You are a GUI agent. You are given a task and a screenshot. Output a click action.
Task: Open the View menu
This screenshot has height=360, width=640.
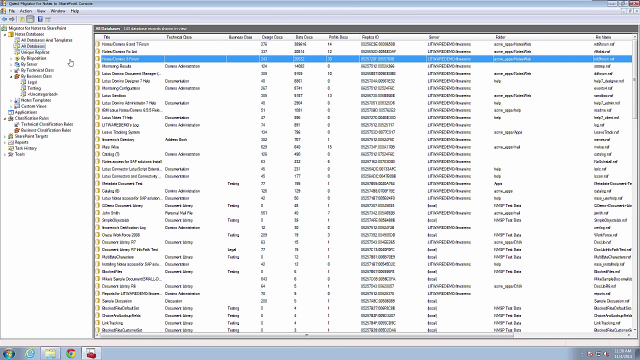41,11
